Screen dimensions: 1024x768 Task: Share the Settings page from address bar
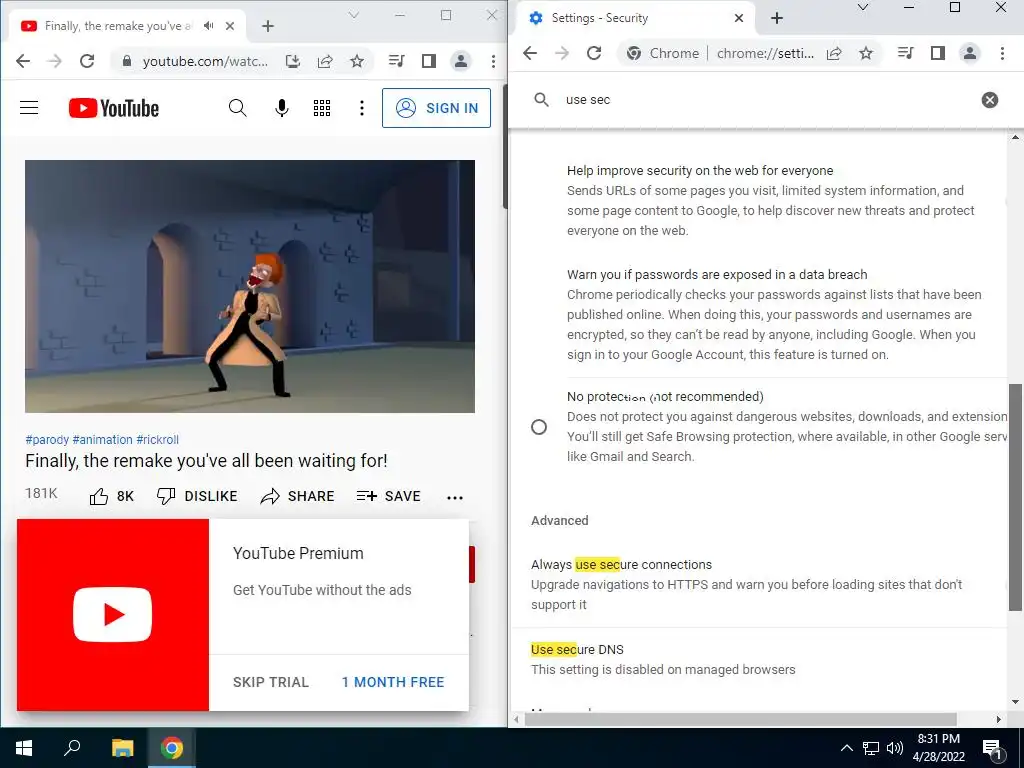pos(834,54)
